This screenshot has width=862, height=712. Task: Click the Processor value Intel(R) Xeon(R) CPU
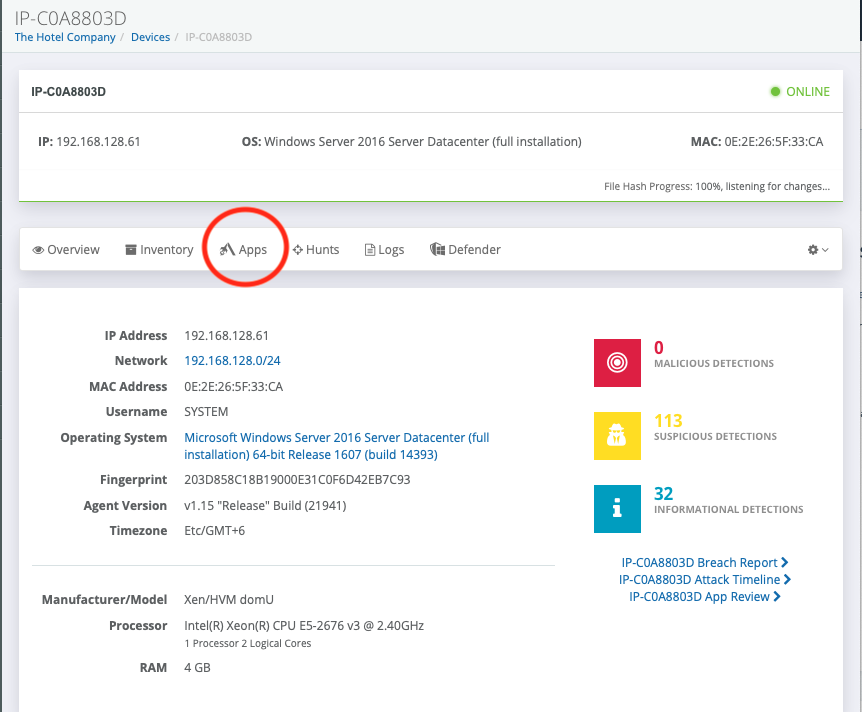click(x=304, y=626)
